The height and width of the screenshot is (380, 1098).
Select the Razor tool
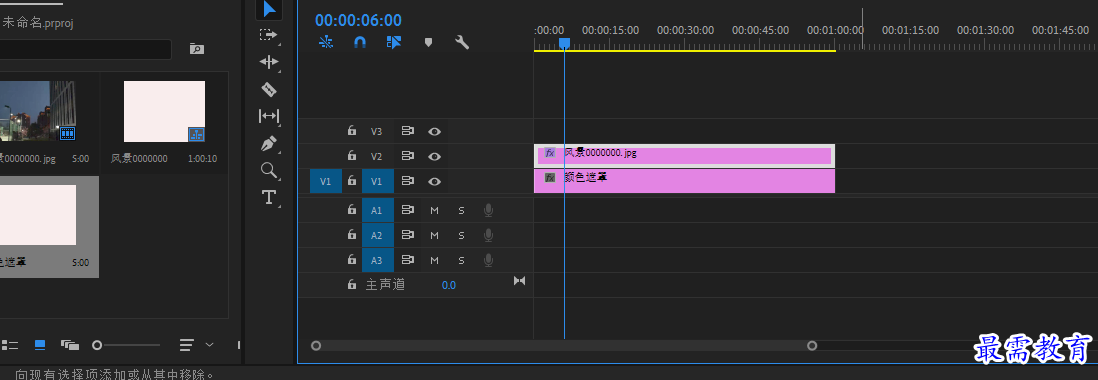(x=269, y=90)
